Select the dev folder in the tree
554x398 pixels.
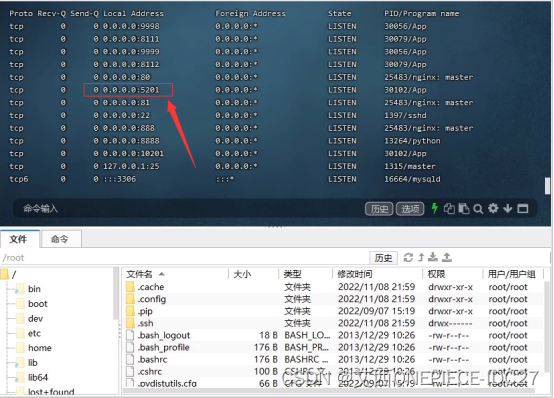[35, 319]
